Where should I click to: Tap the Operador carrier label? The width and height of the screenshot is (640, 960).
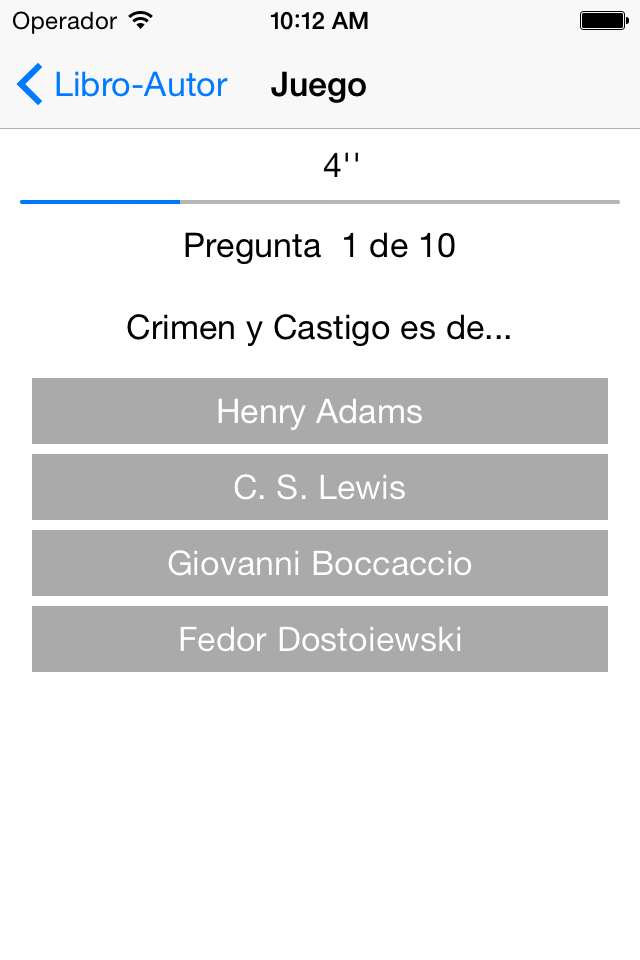pyautogui.click(x=64, y=21)
